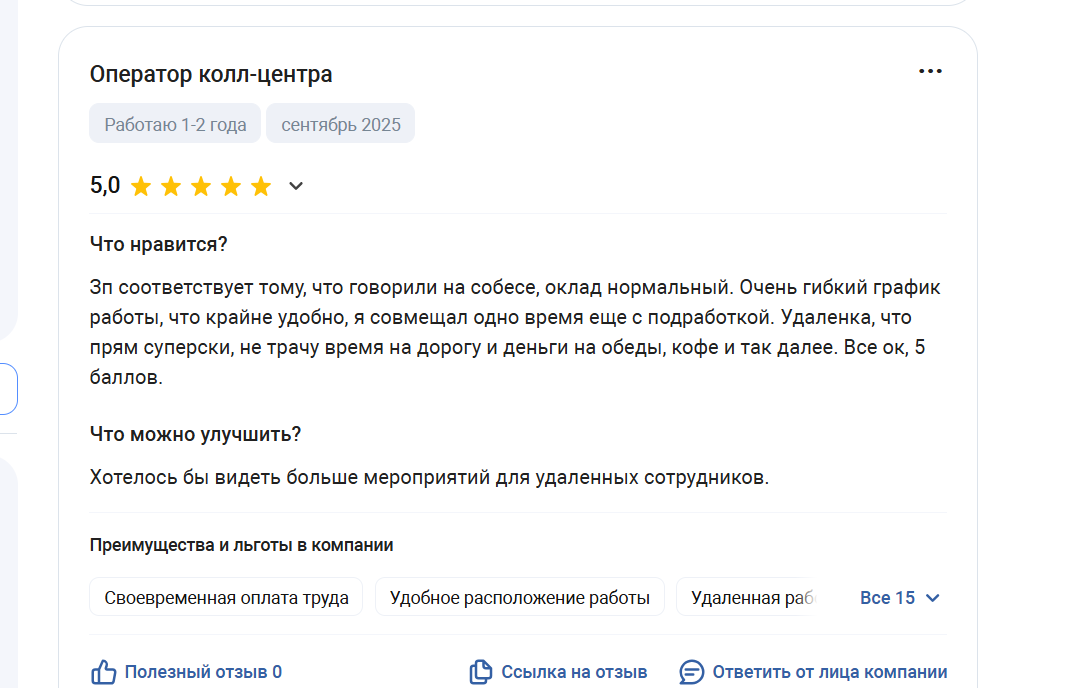Click the Ссылка на отзыв link text
This screenshot has width=1065, height=688.
[574, 672]
